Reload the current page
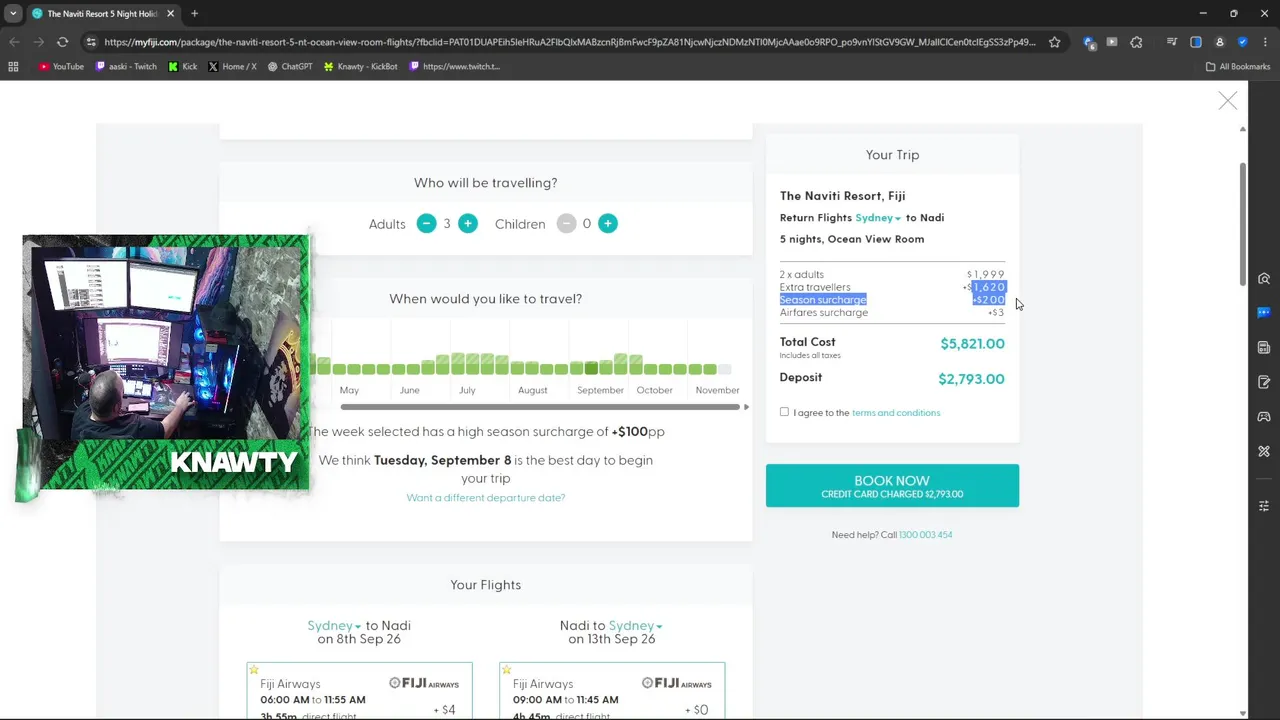 [x=62, y=42]
